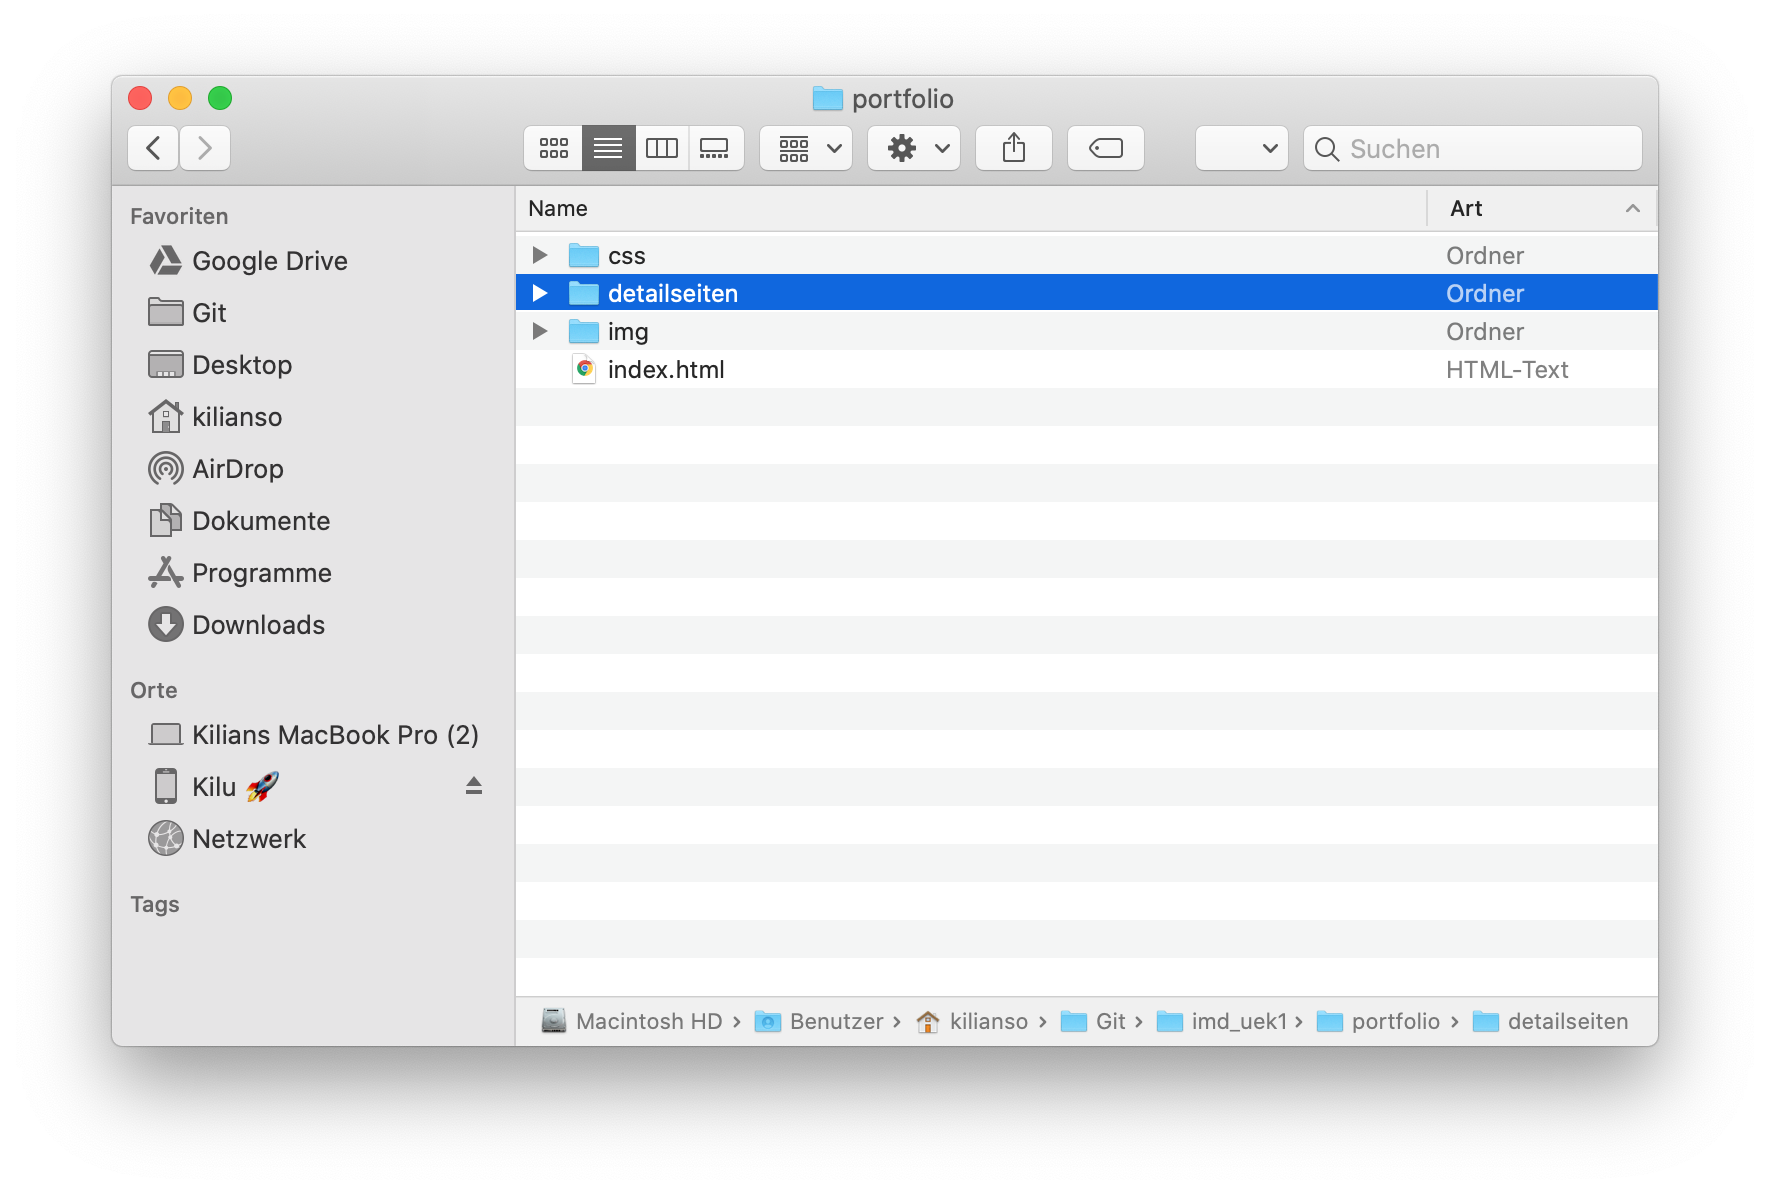Open kilianso from the path bar
This screenshot has width=1770, height=1194.
989,1021
